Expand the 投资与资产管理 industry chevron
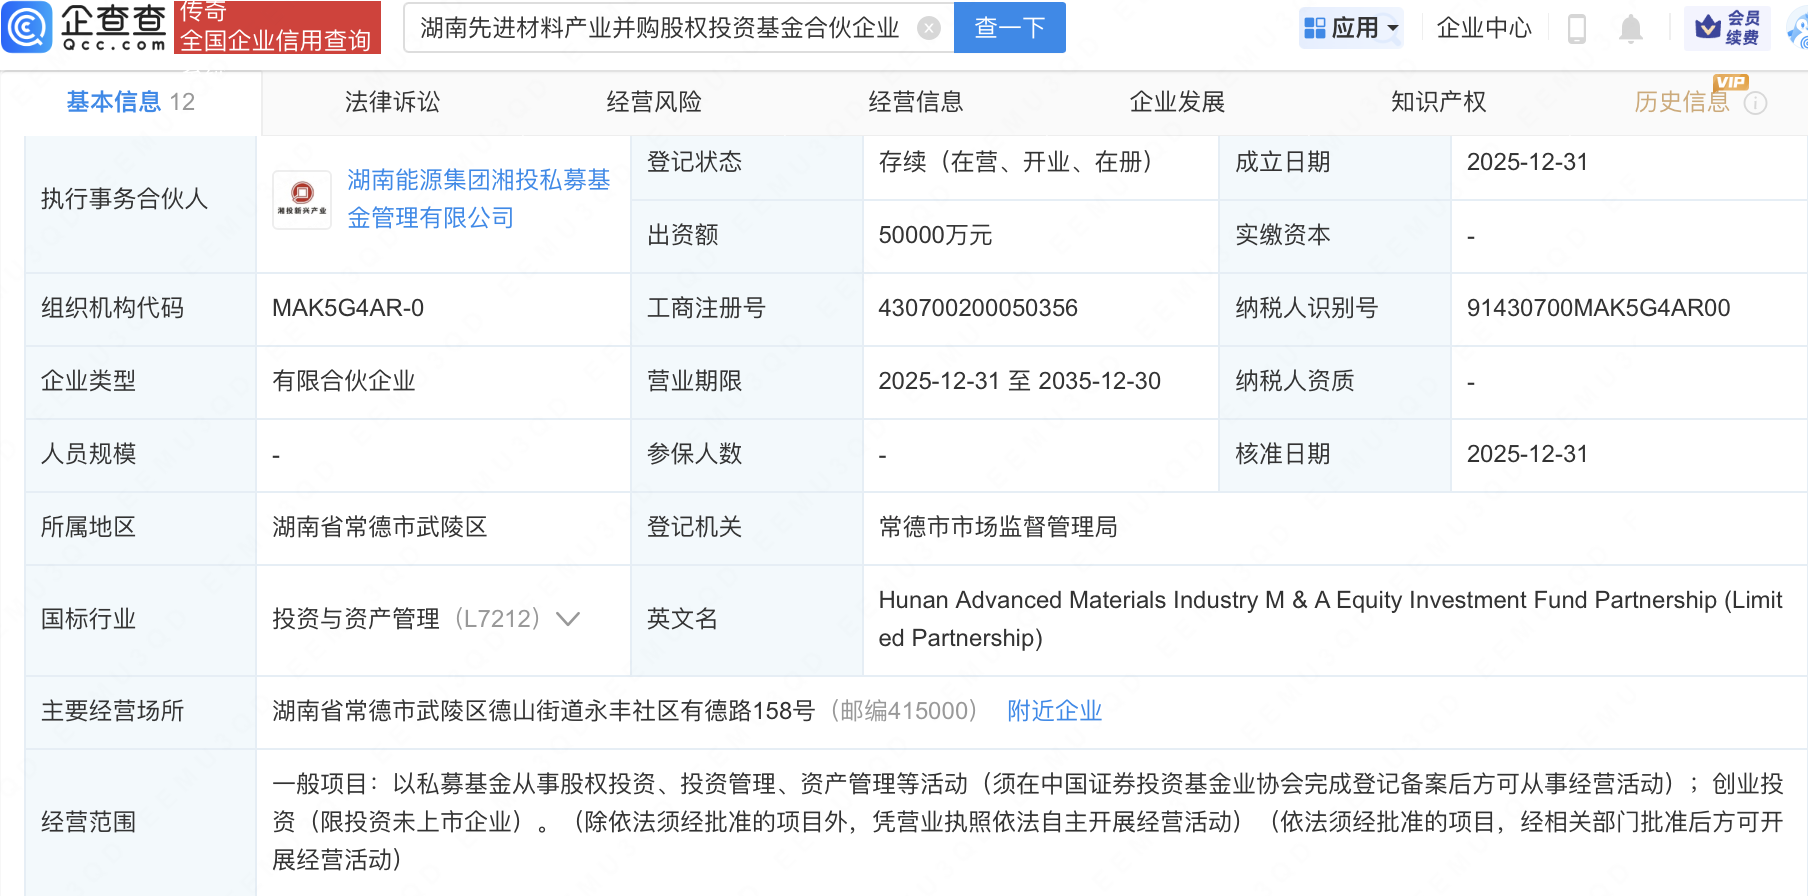The width and height of the screenshot is (1808, 896). pos(568,619)
